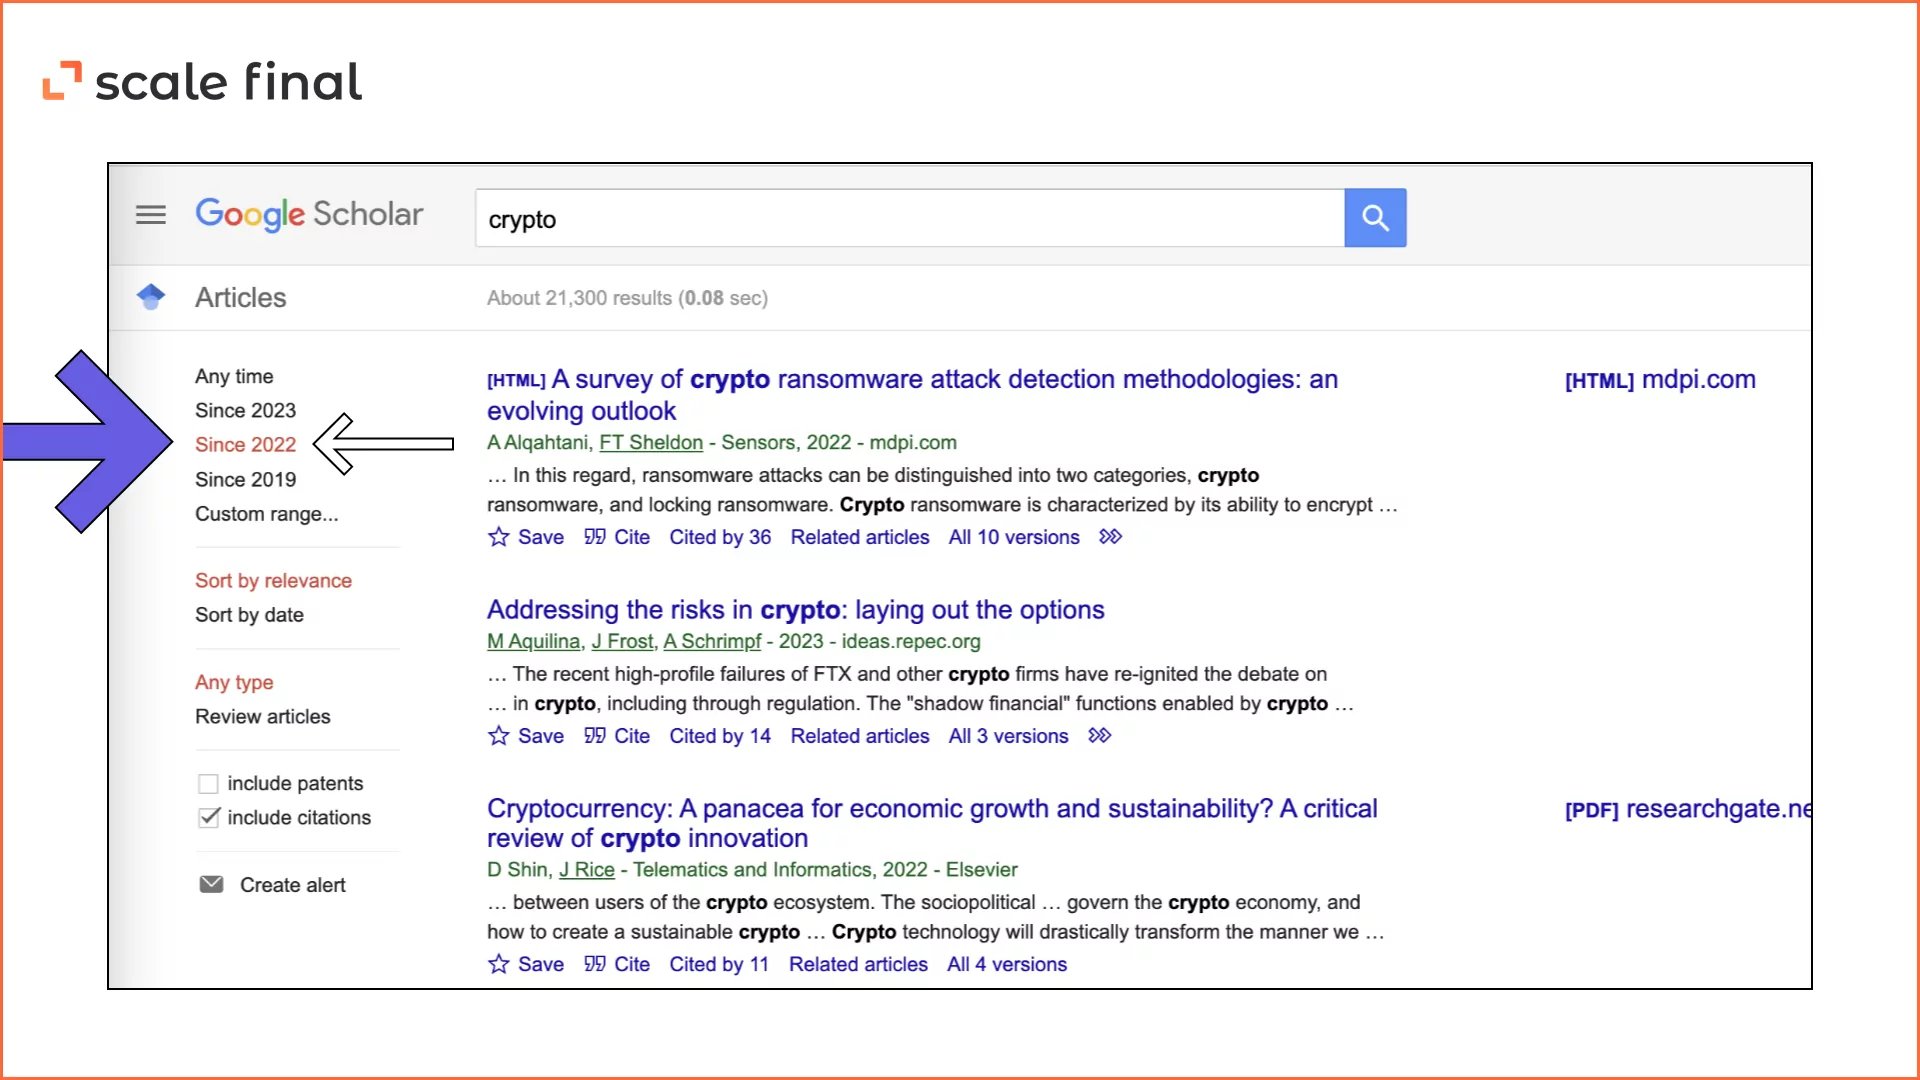Click the blue search magnifier button
This screenshot has width=1920, height=1080.
1375,218
